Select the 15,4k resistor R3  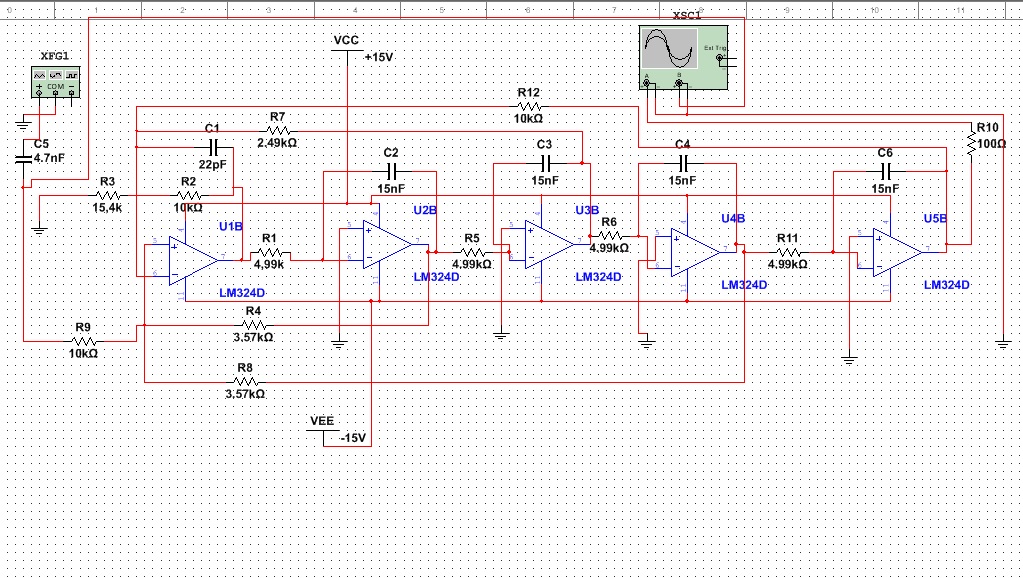pyautogui.click(x=107, y=194)
